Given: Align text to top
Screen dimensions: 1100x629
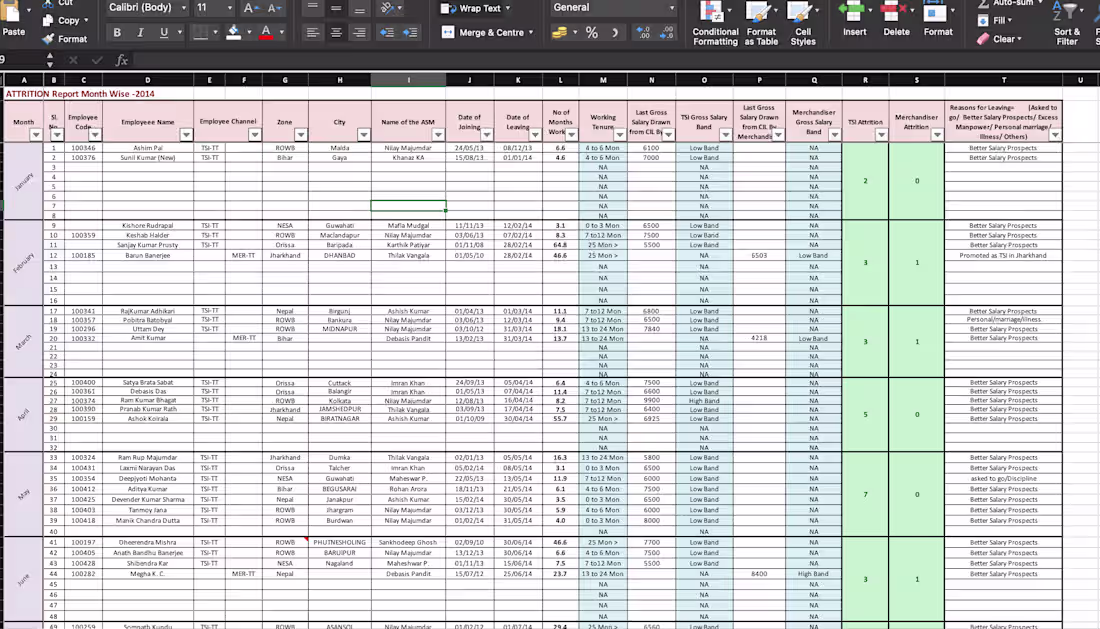Looking at the screenshot, I should (313, 8).
